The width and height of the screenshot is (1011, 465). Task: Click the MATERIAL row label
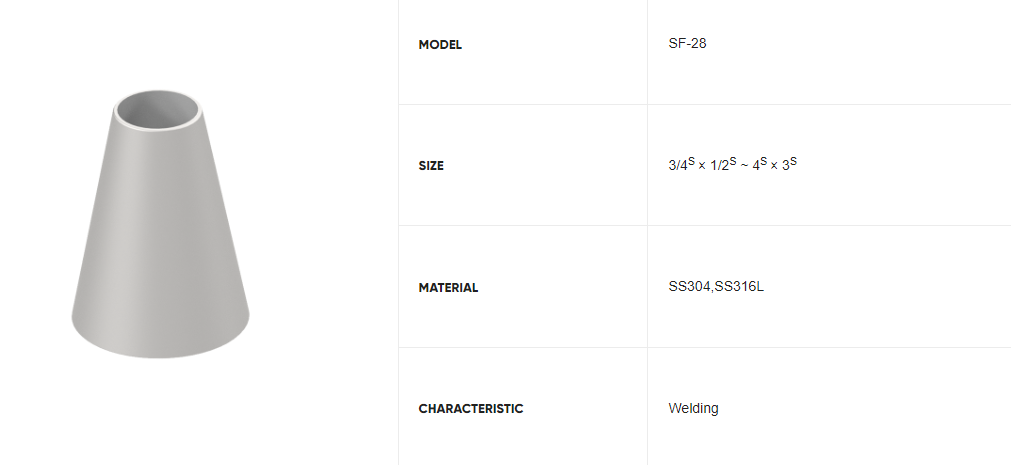448,288
